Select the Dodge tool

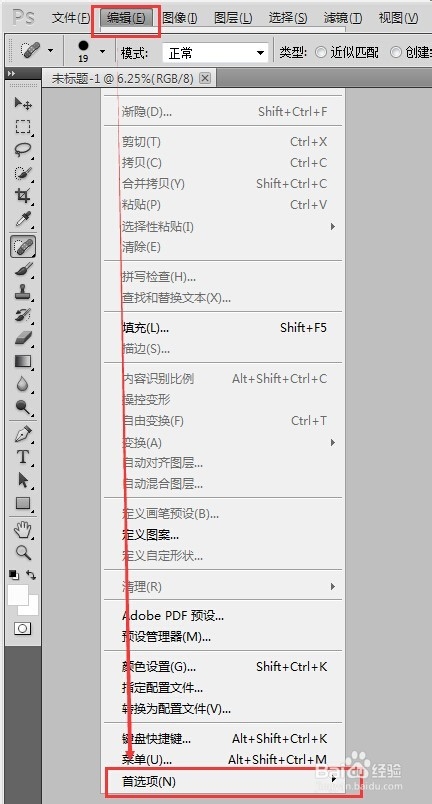(23, 408)
